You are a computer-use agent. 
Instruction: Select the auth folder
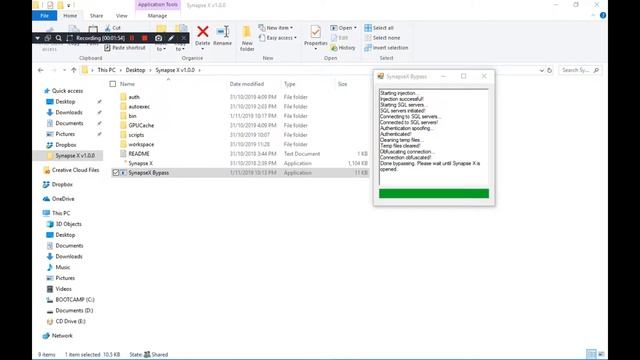pyautogui.click(x=134, y=97)
